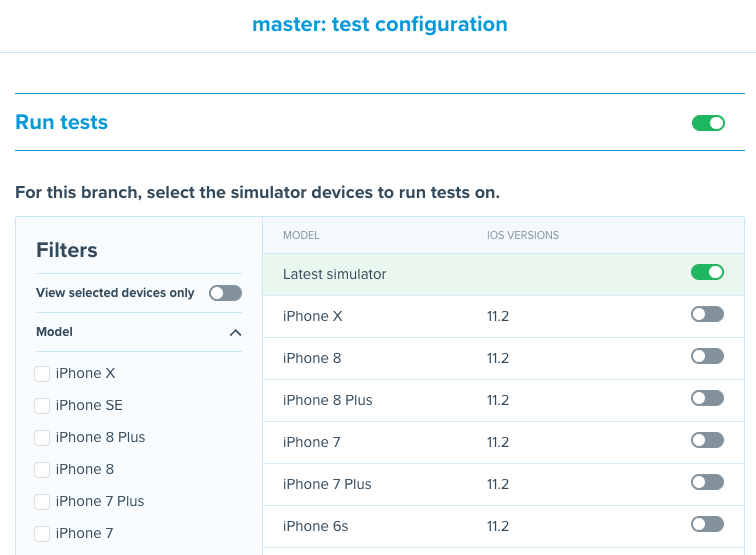Click the MODEL column header
The image size is (756, 555).
pos(301,236)
